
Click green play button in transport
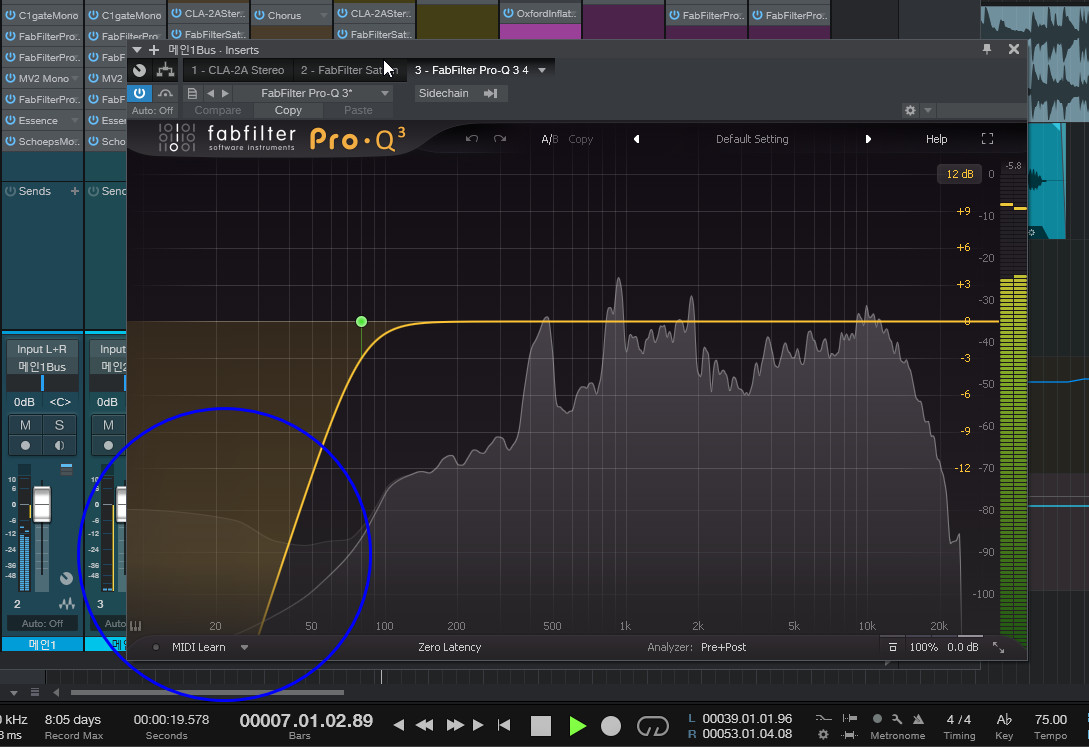576,726
